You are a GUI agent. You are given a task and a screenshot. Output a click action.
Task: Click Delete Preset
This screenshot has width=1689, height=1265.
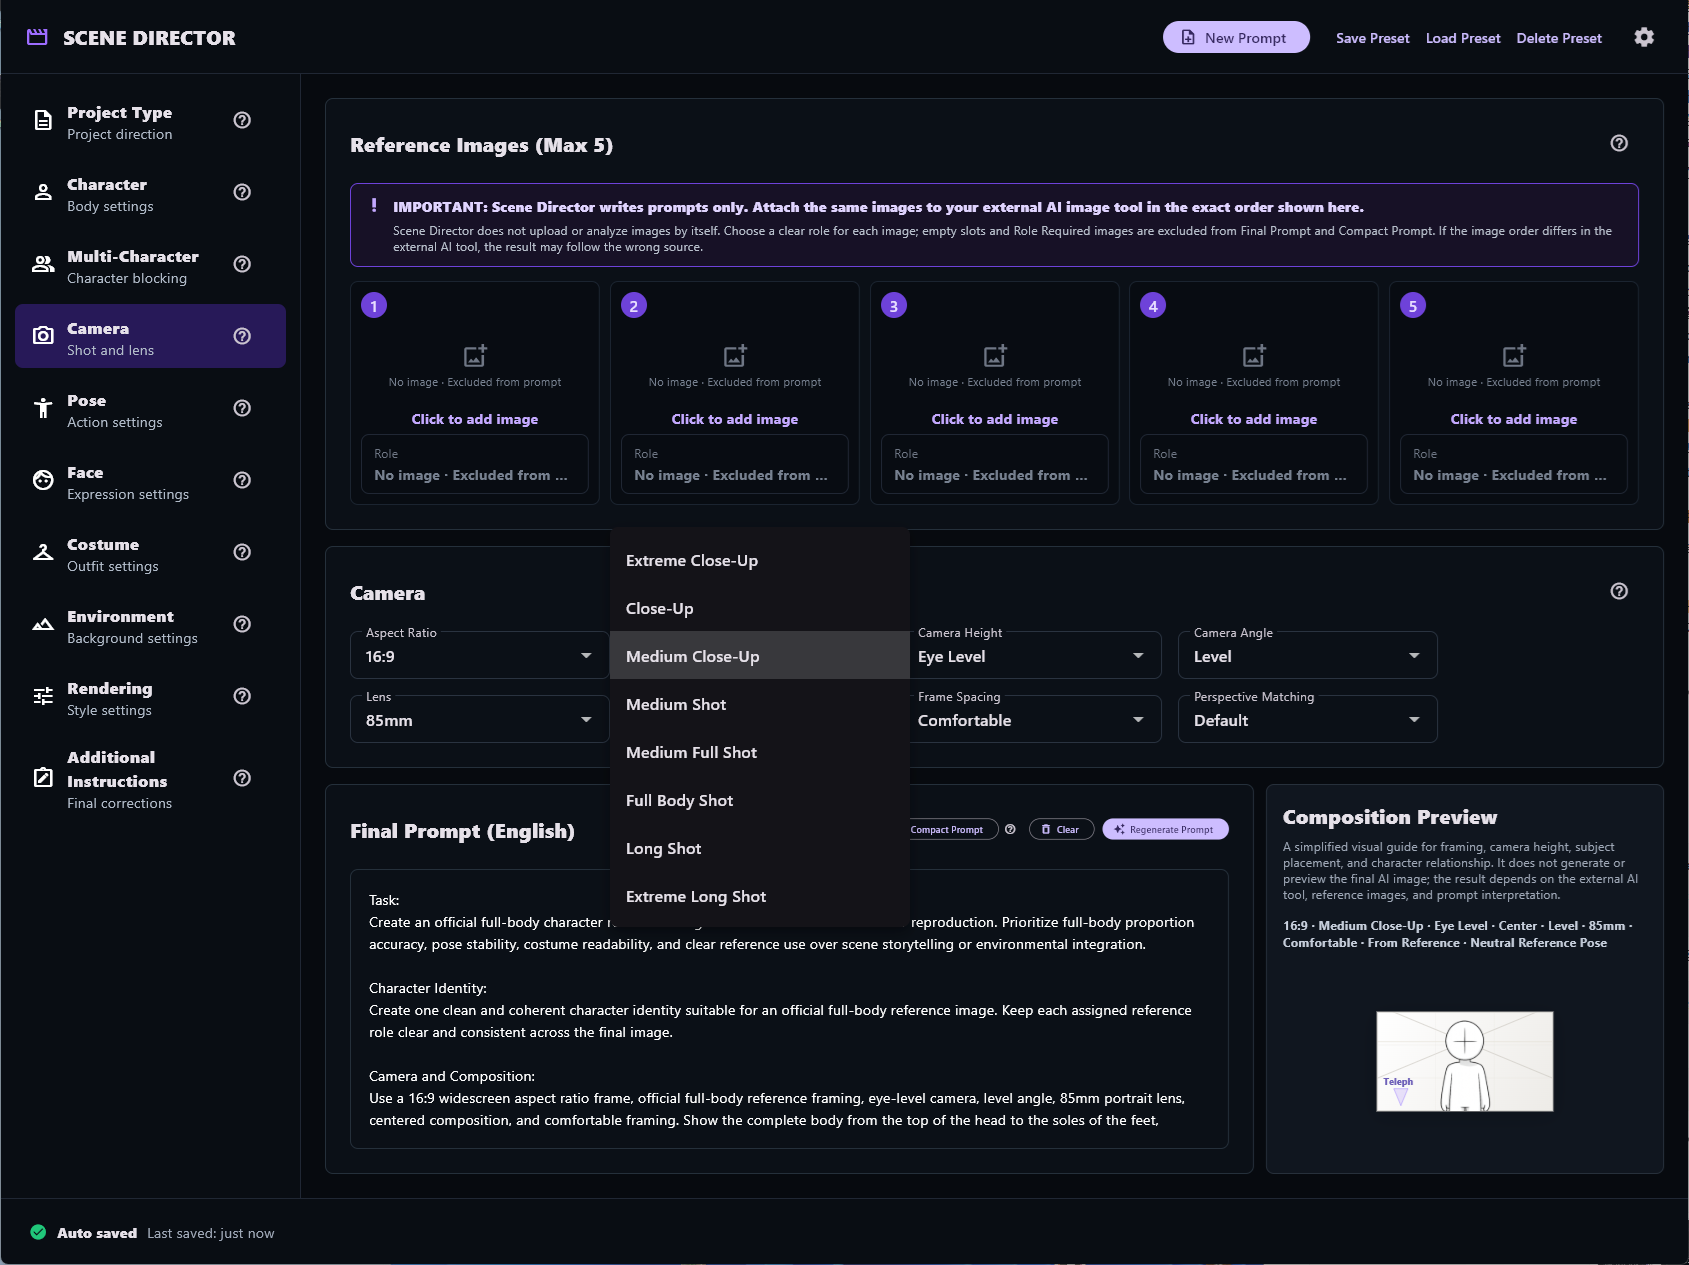(1559, 38)
